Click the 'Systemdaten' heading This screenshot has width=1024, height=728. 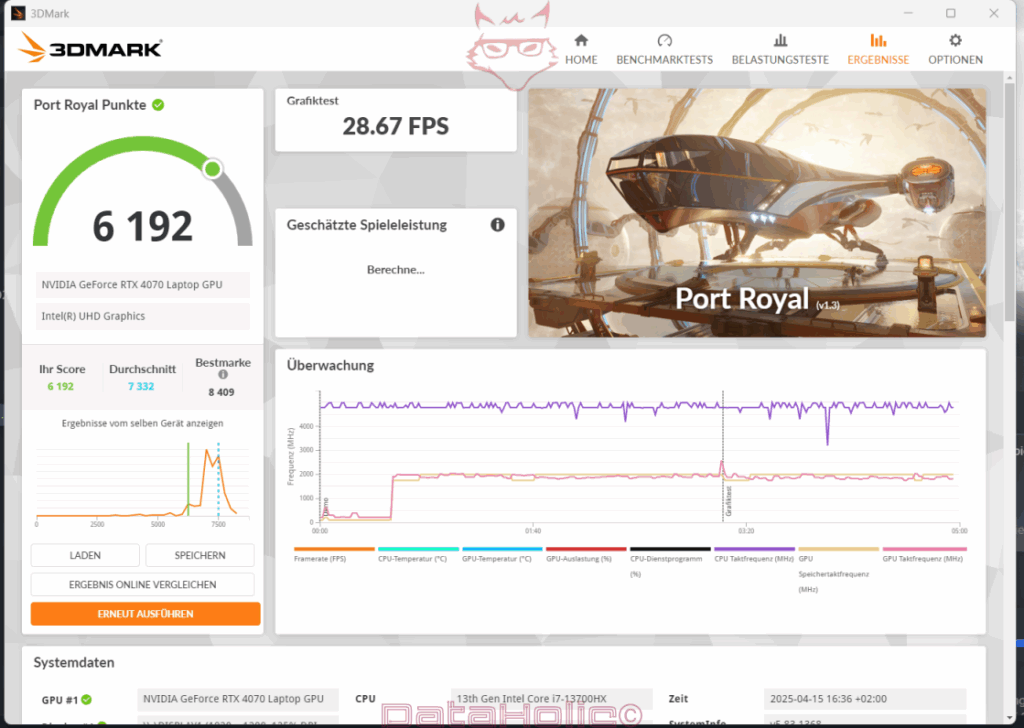pos(74,662)
